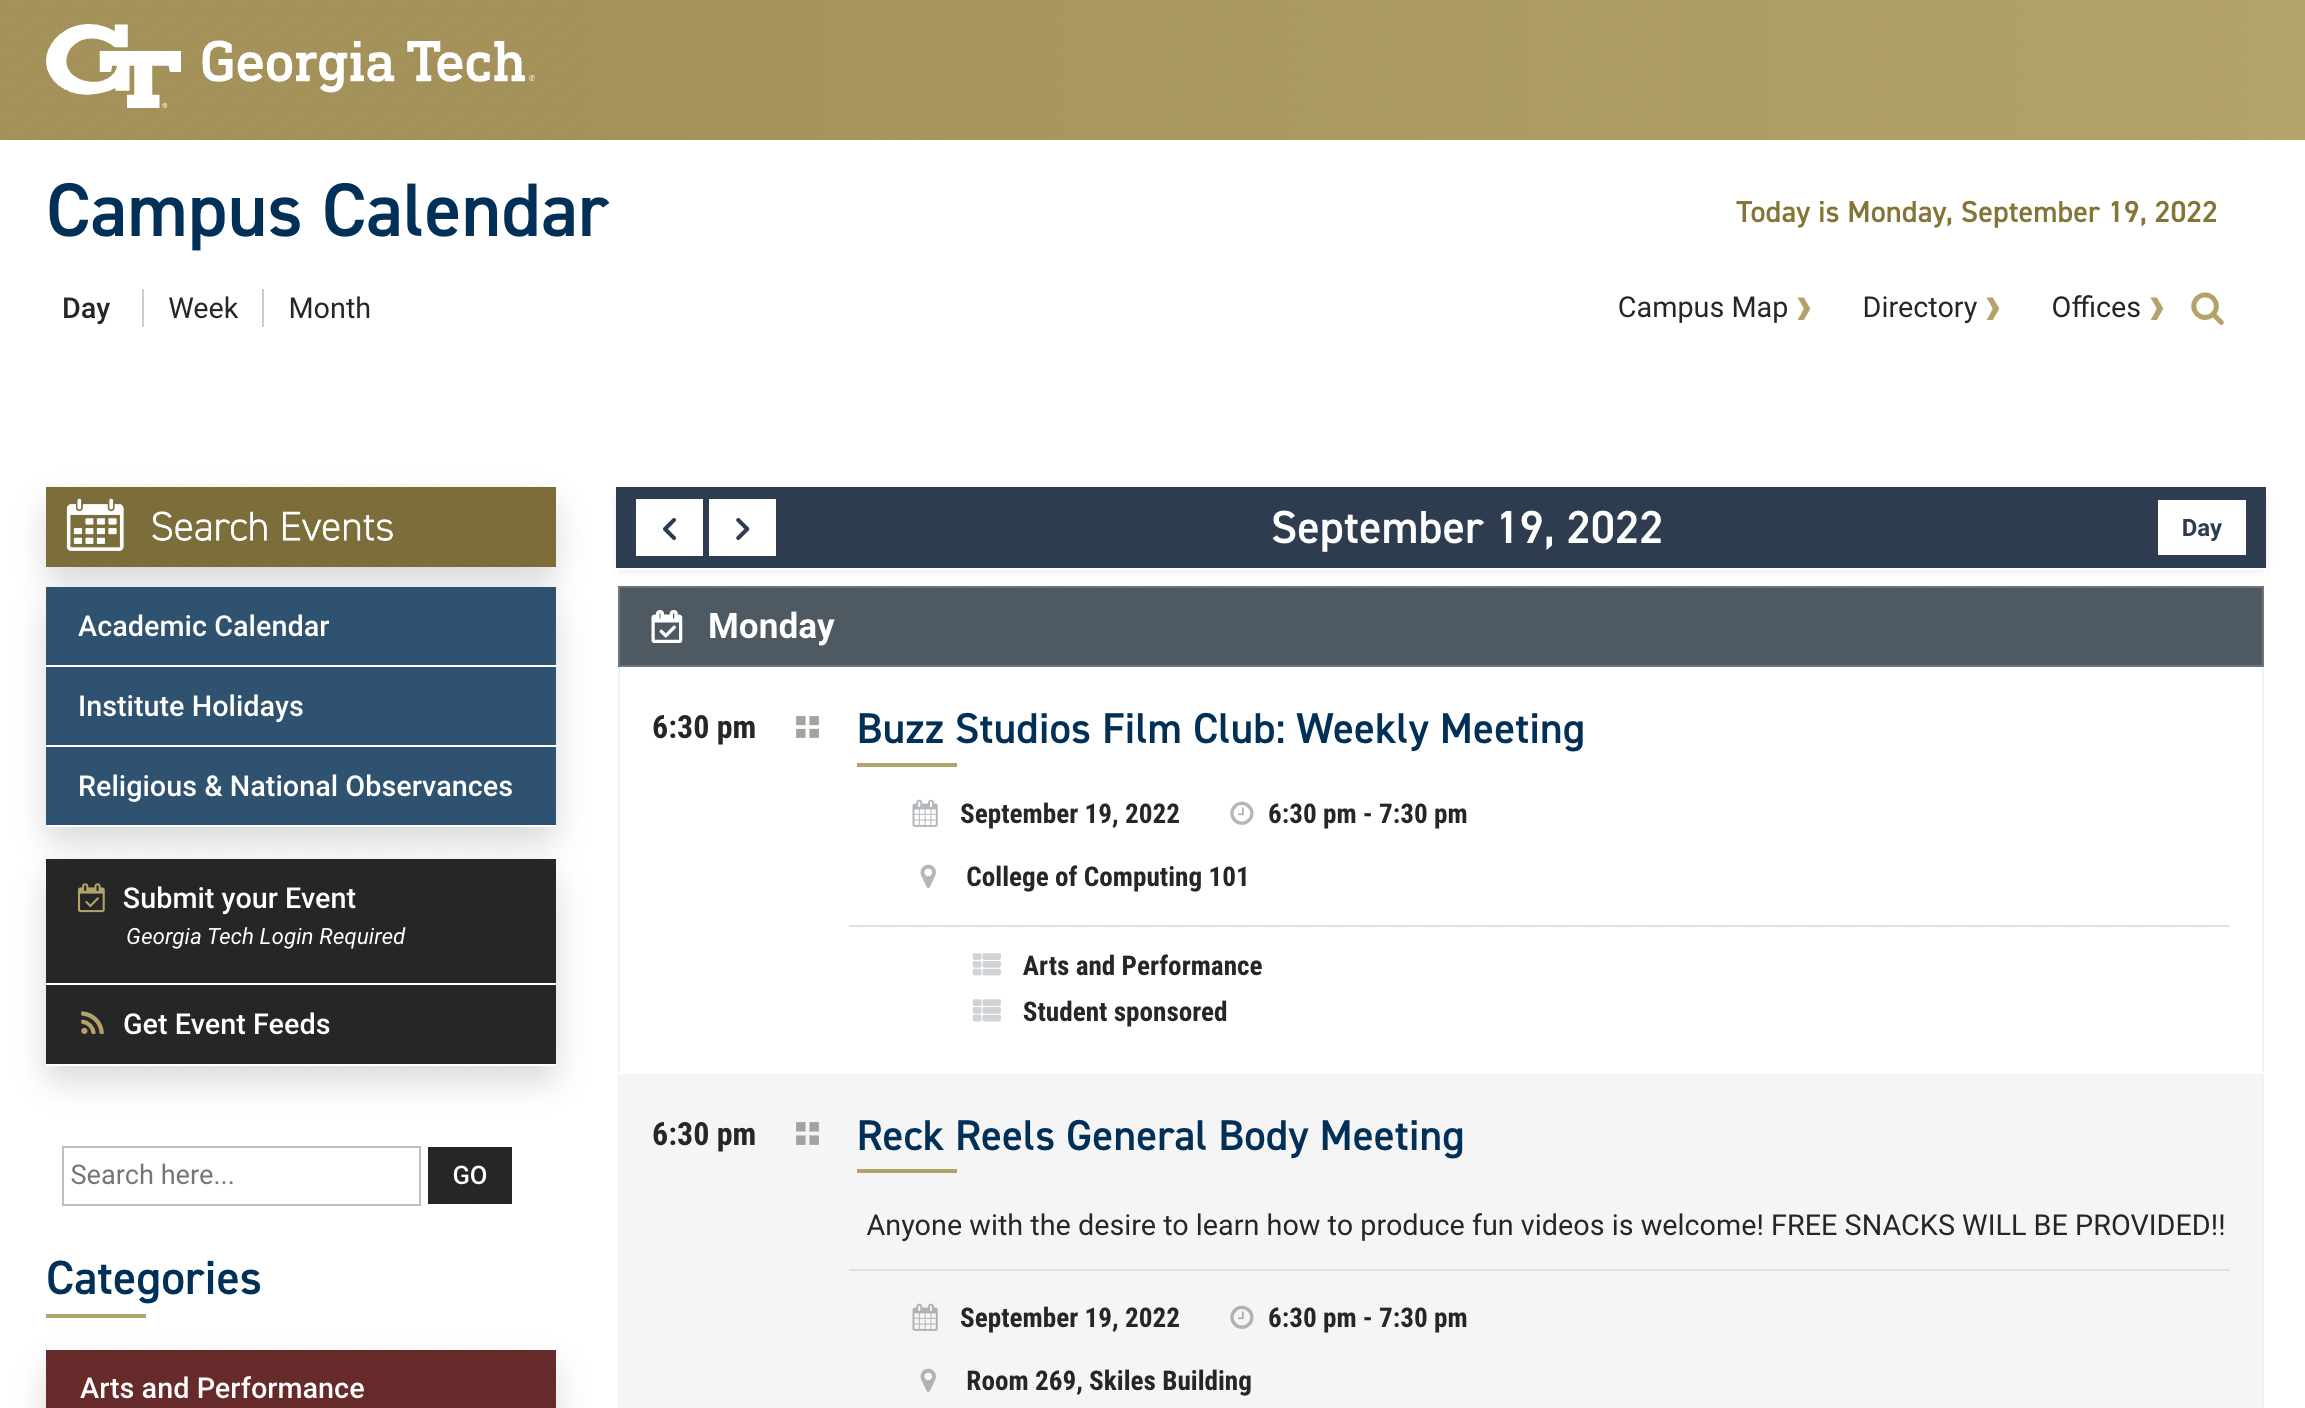Toggle the Month view option
Screen dimensions: 2305x1408
pyautogui.click(x=329, y=308)
